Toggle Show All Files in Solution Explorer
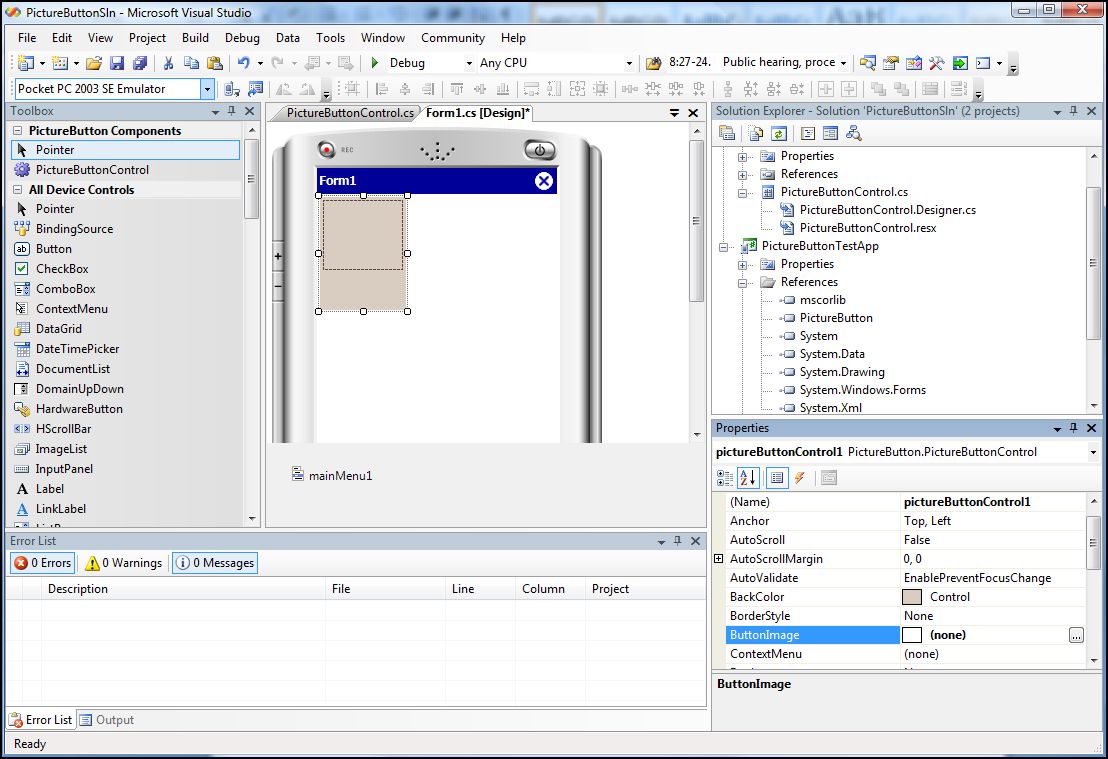This screenshot has height=759, width=1108. pos(755,134)
